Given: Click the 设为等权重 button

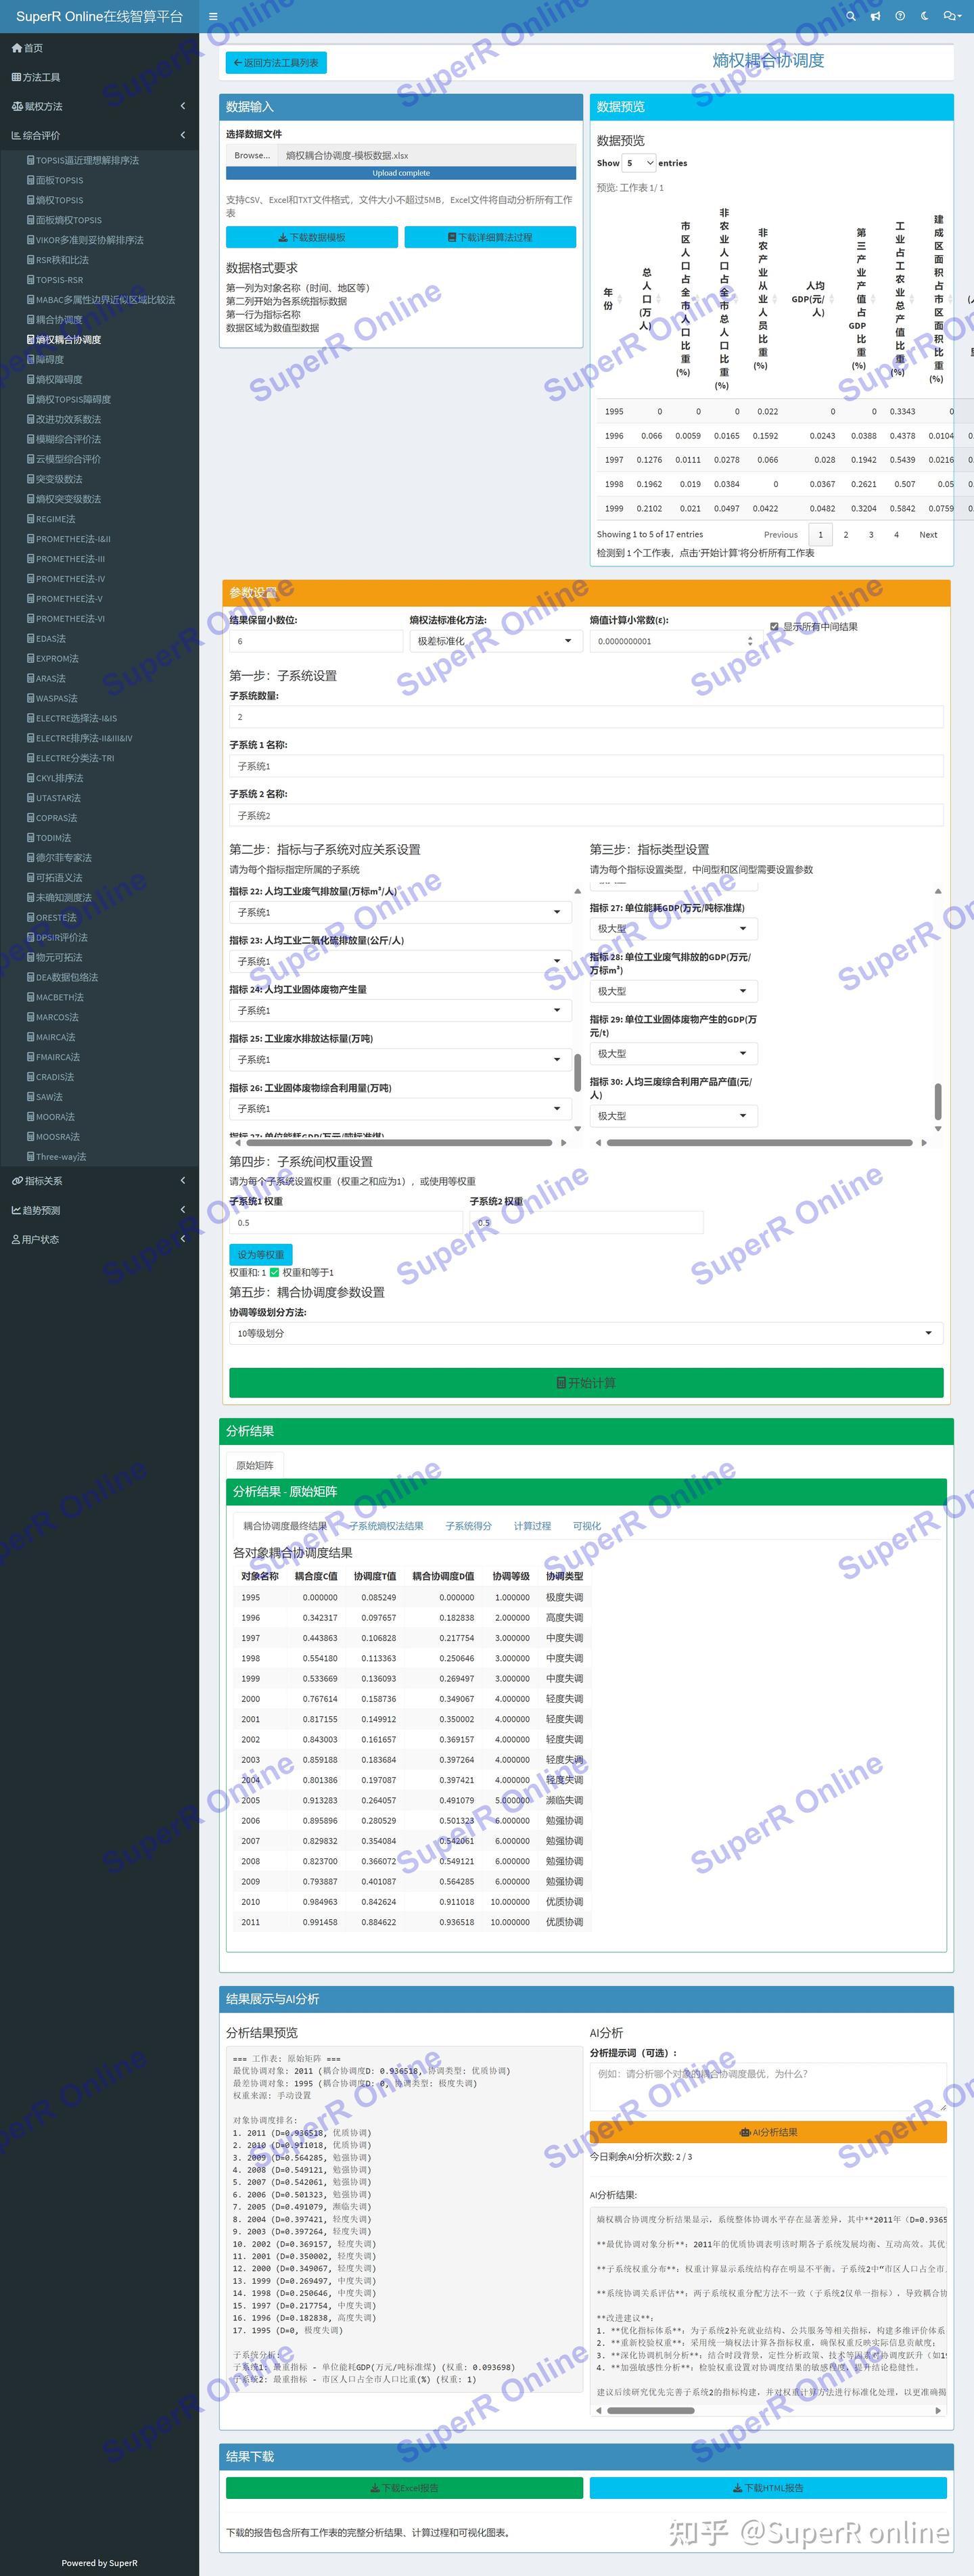Looking at the screenshot, I should pyautogui.click(x=261, y=1254).
